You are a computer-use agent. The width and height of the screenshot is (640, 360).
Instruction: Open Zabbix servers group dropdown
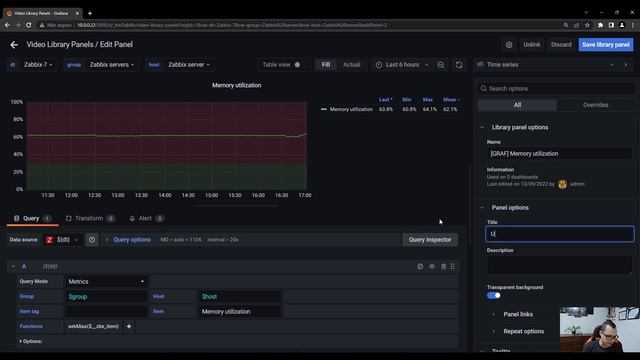click(x=111, y=65)
